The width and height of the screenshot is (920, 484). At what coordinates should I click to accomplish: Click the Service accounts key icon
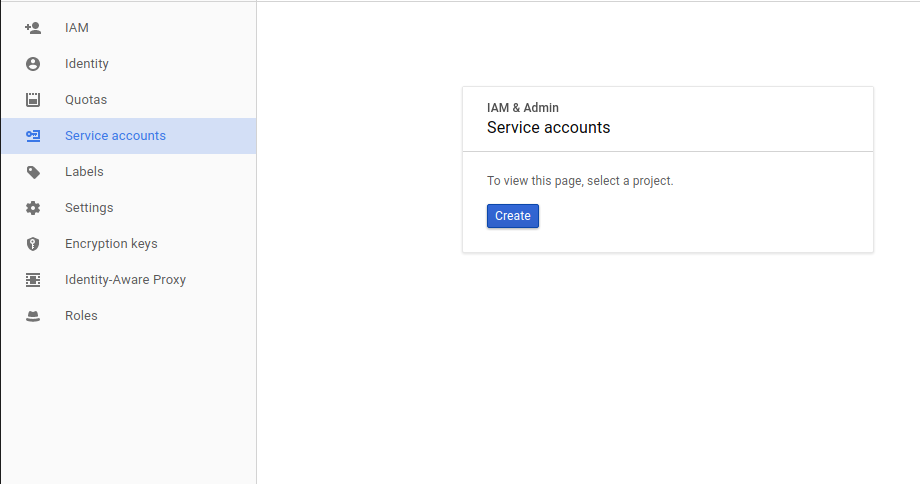(x=33, y=136)
